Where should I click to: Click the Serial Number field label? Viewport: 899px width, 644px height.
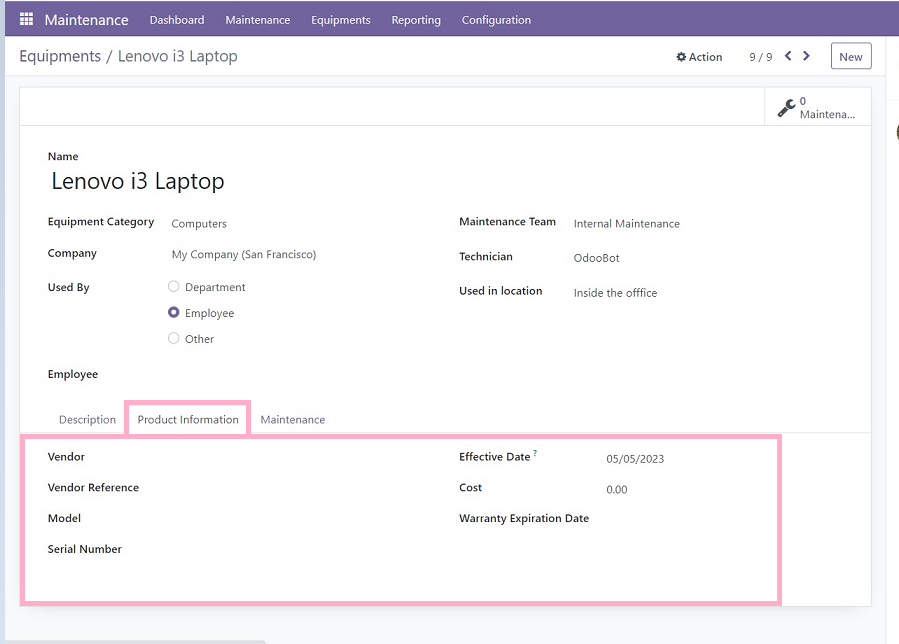(x=84, y=549)
